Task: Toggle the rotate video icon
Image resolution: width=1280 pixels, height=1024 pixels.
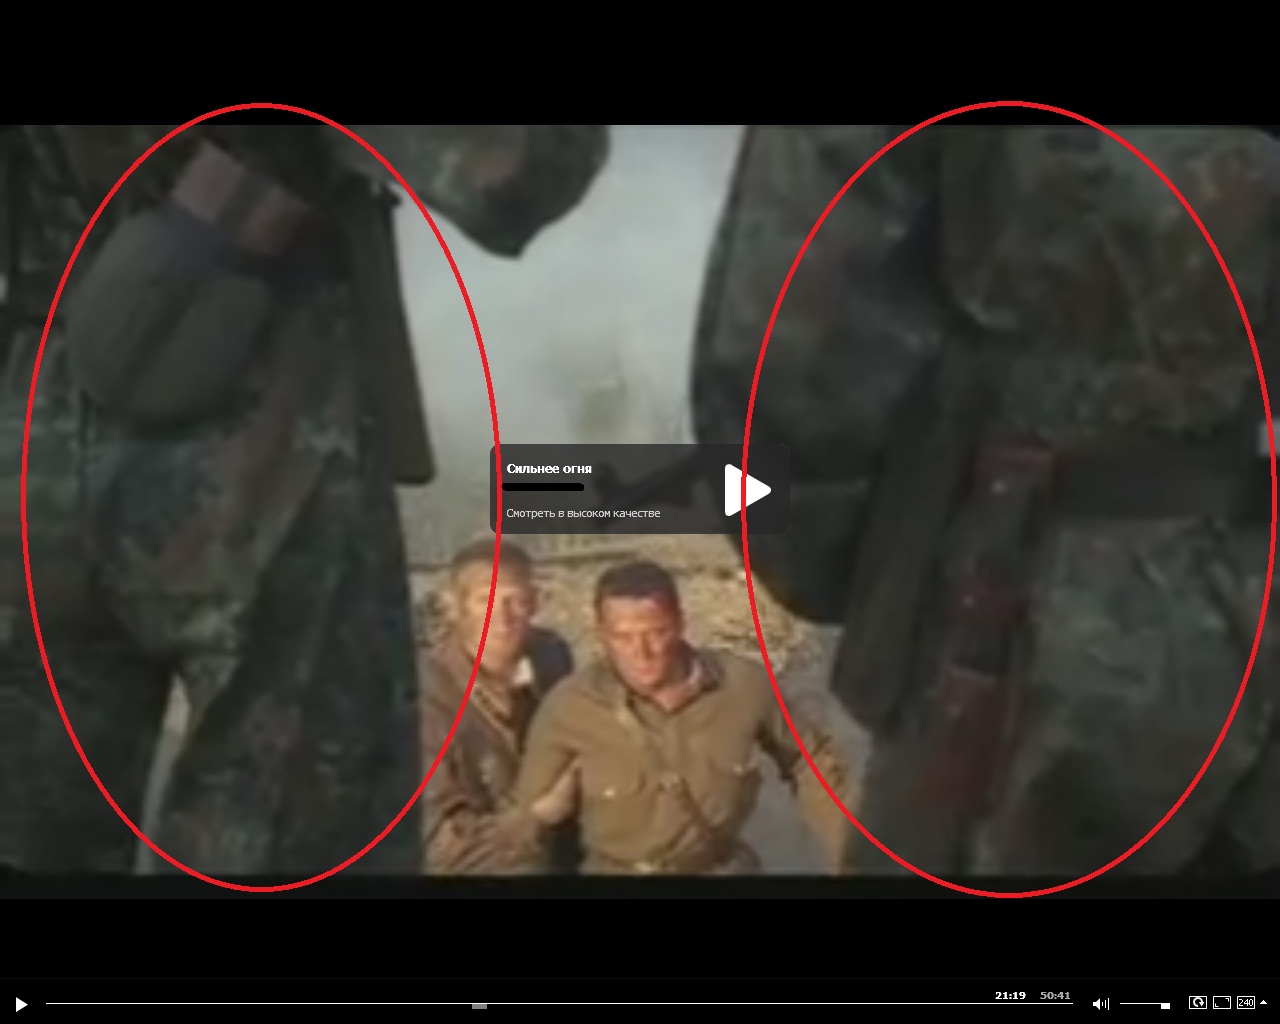Action: pos(1197,1003)
